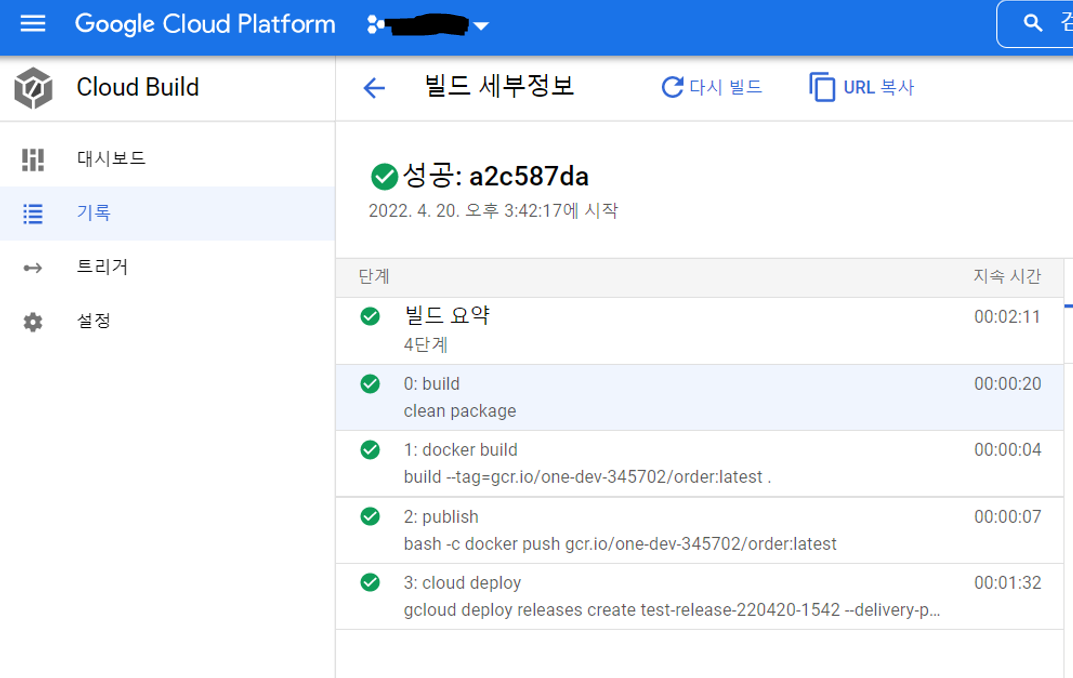Click the URL 복사 button label

point(879,88)
